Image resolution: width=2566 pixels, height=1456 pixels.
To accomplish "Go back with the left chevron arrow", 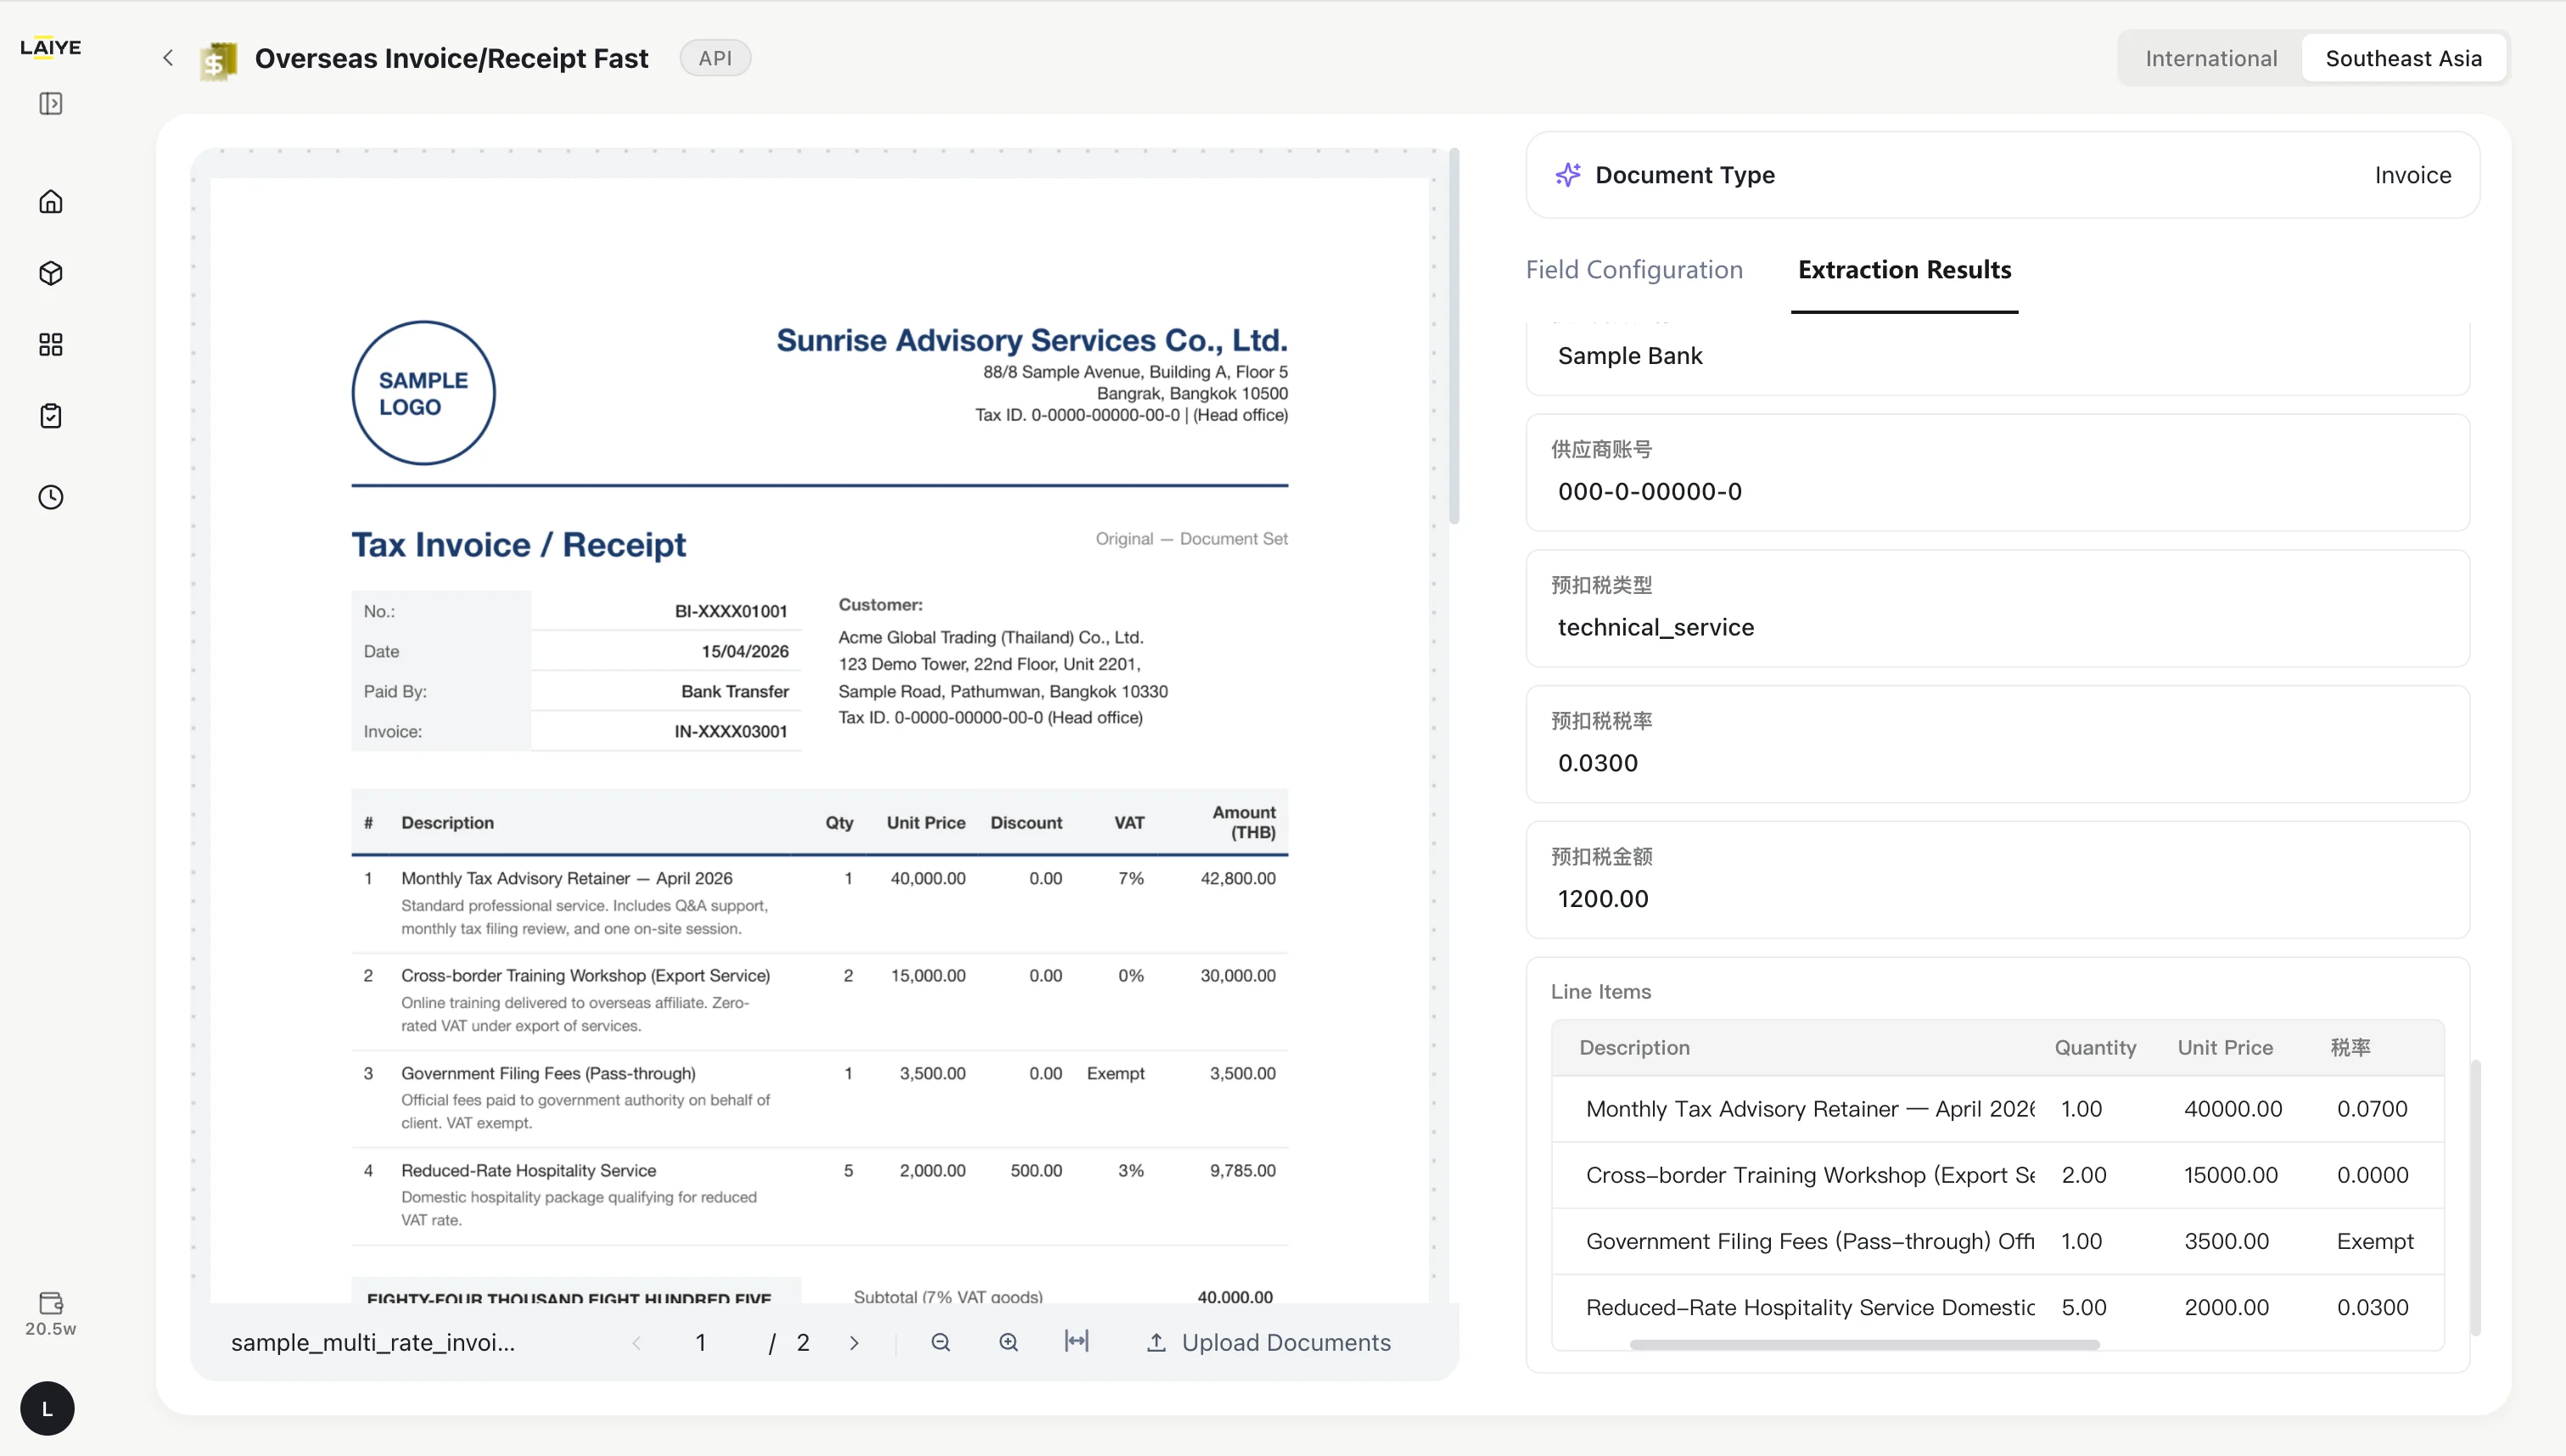I will [168, 58].
